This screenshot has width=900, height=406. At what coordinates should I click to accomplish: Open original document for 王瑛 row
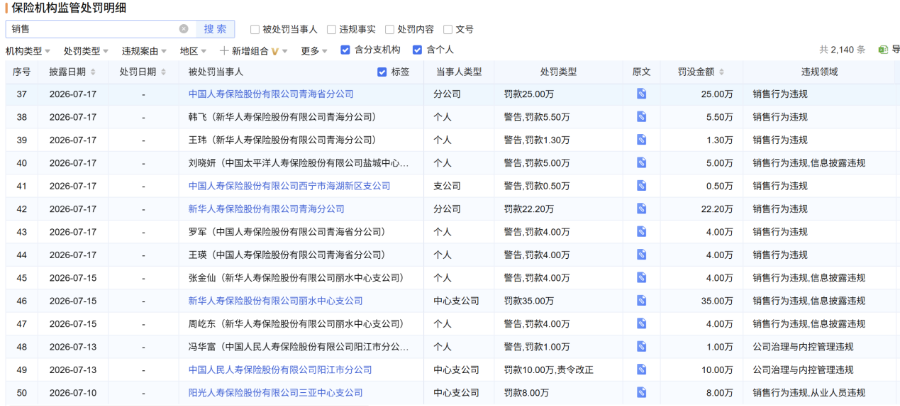[x=641, y=255]
